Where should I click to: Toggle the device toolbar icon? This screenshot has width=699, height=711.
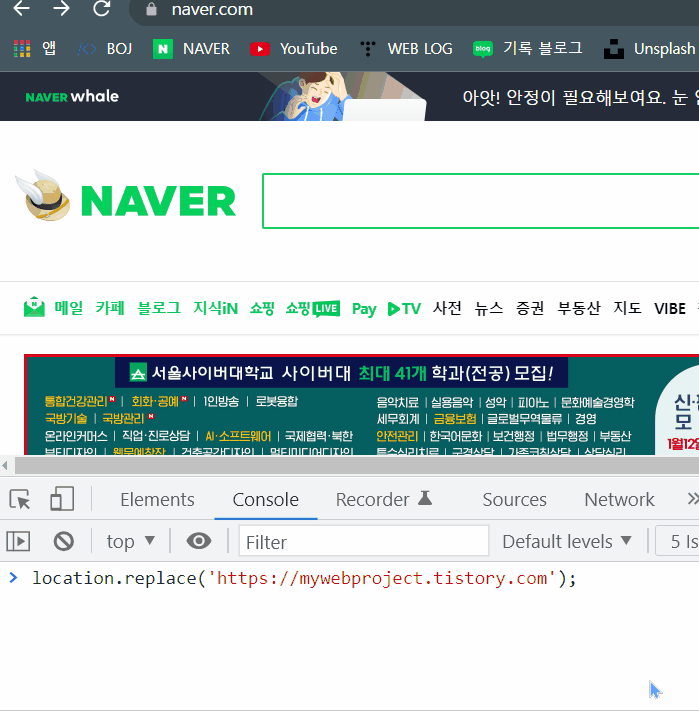point(62,499)
